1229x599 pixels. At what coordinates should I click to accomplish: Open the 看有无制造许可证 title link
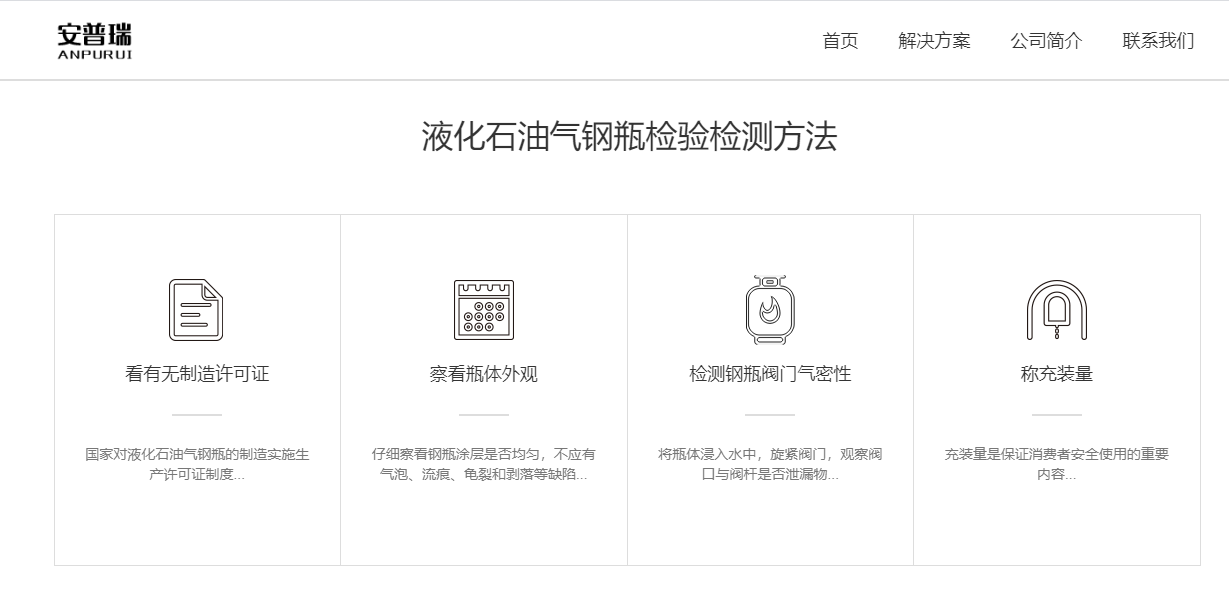pyautogui.click(x=197, y=375)
